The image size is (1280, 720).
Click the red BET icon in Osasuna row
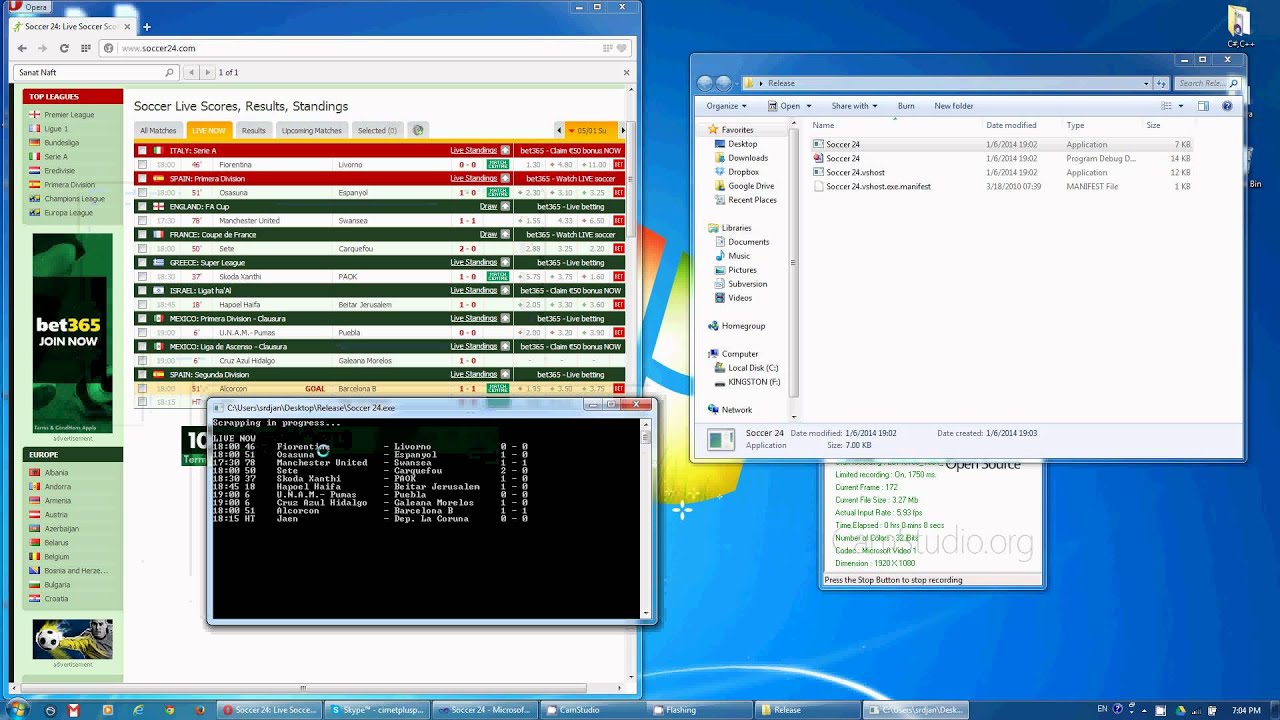pos(619,192)
